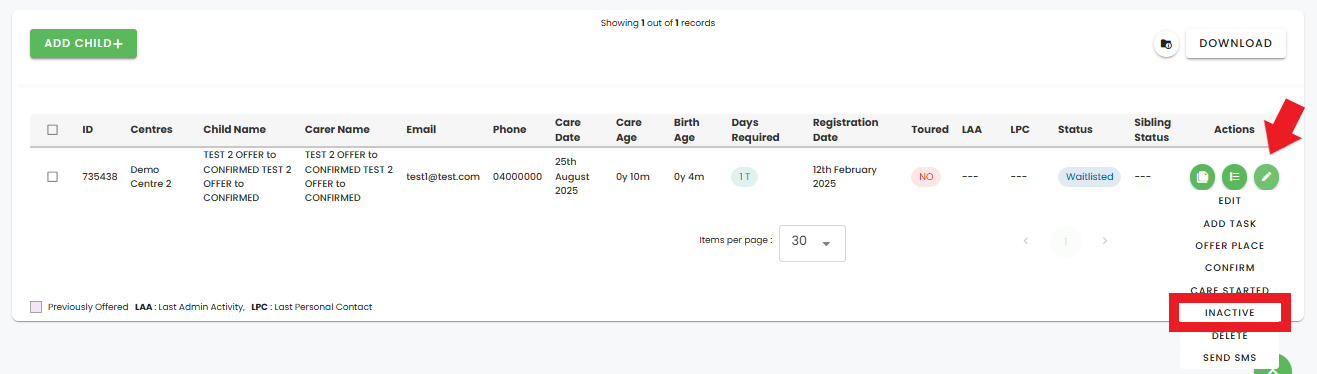This screenshot has height=374, width=1317.
Task: Click the Add Child button
Action: pyautogui.click(x=83, y=44)
